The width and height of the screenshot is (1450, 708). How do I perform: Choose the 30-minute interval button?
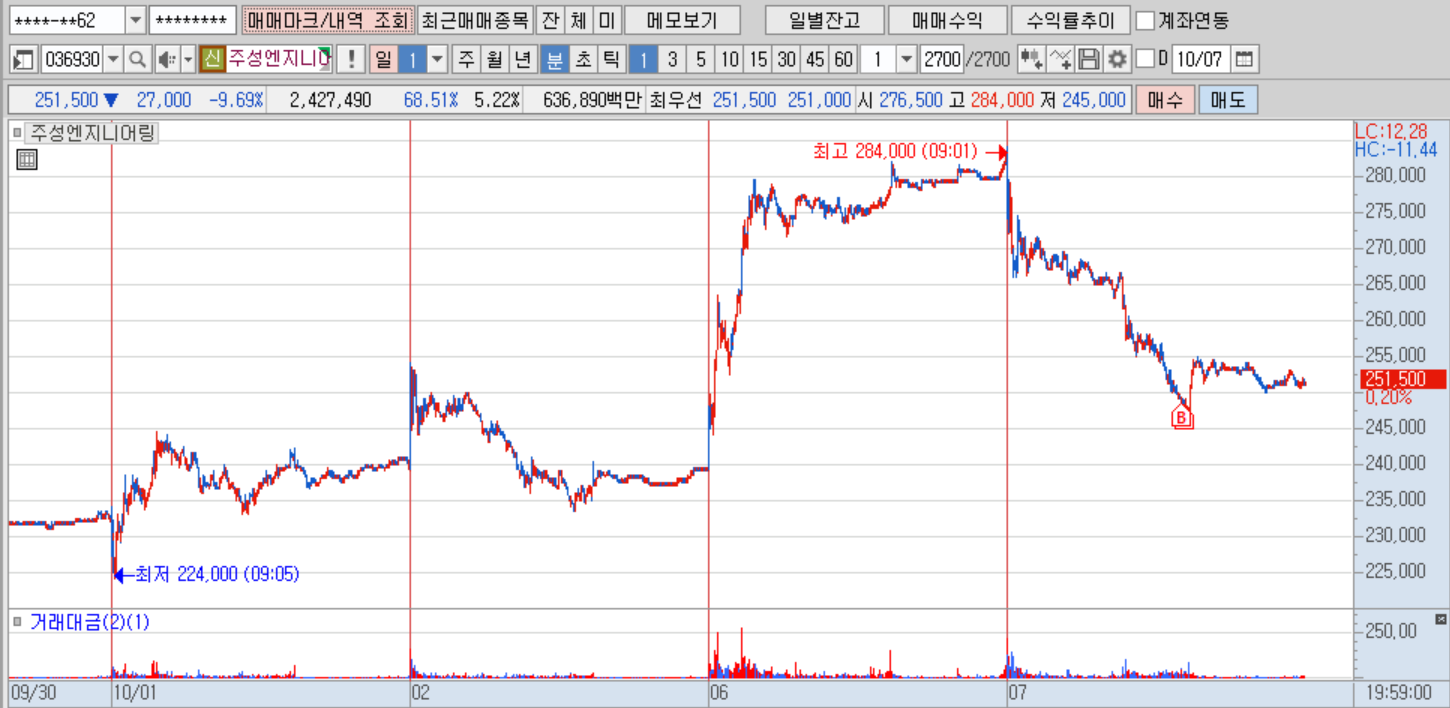[787, 59]
